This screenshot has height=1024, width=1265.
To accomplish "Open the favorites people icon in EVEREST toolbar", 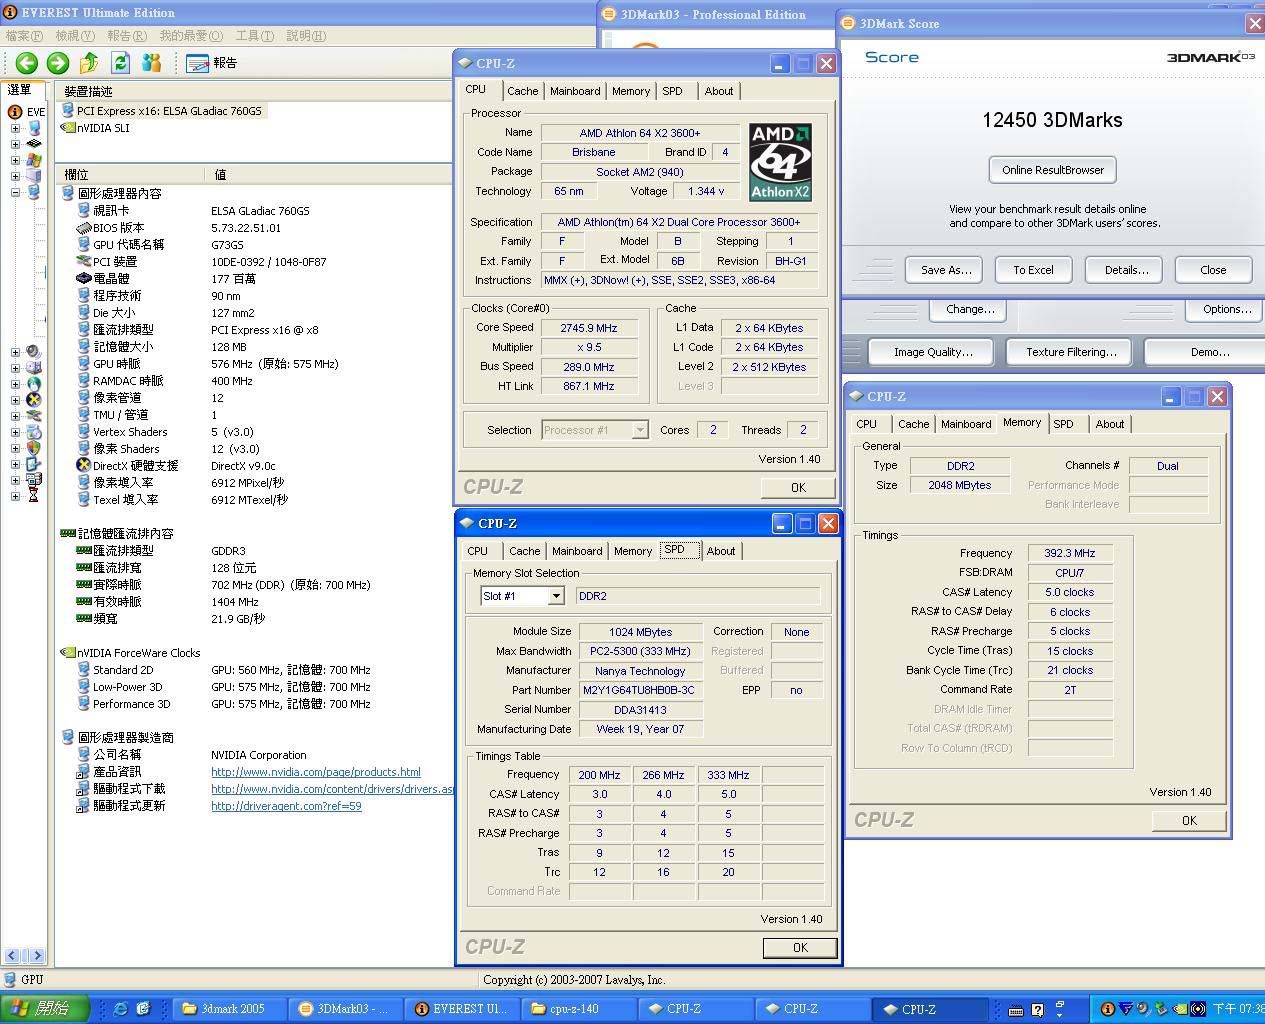I will pyautogui.click(x=152, y=63).
